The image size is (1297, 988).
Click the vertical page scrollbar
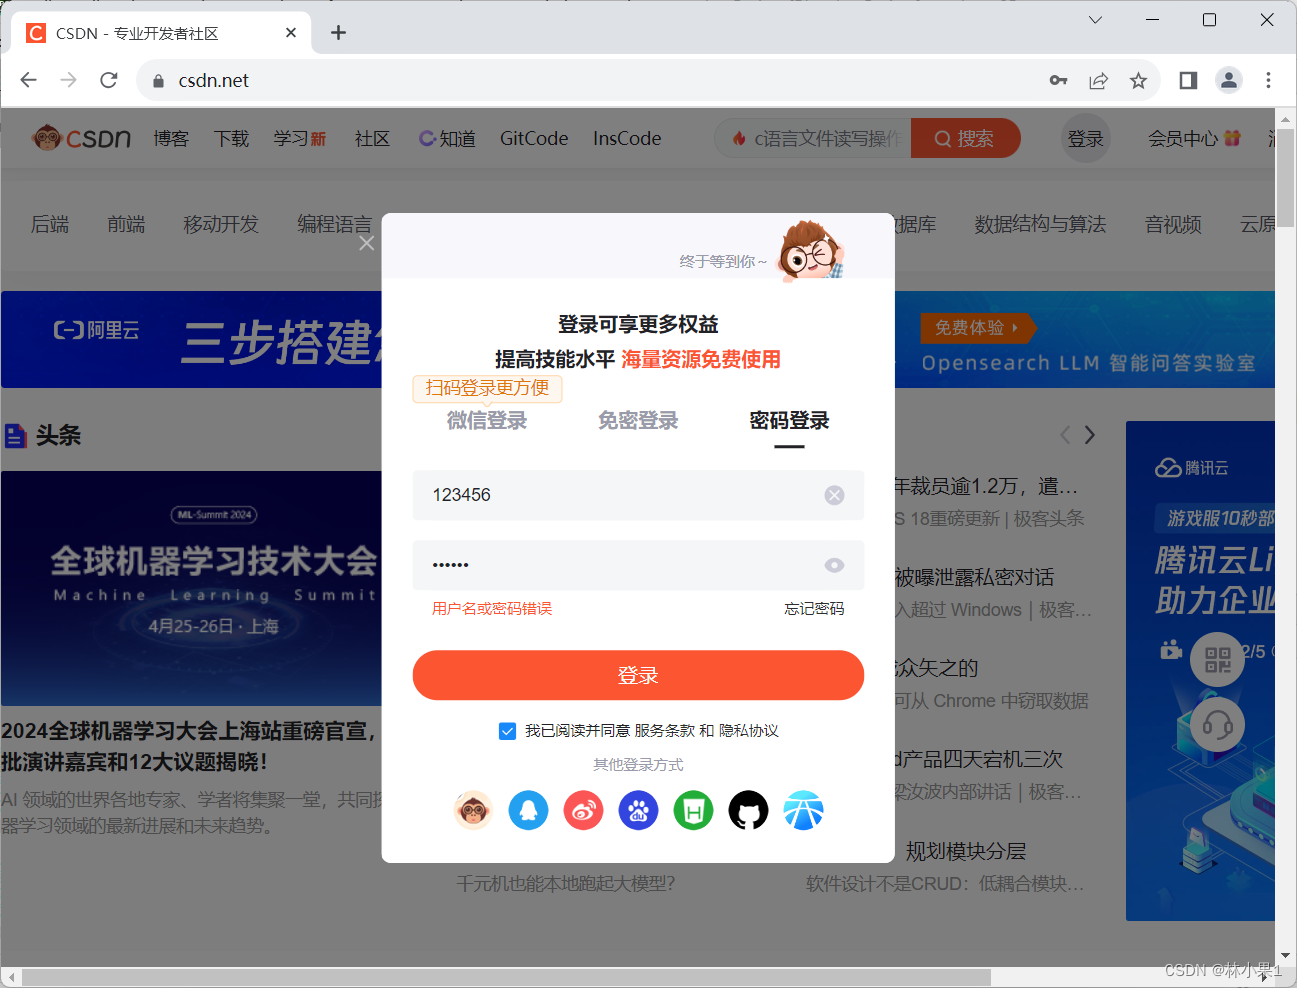(1286, 180)
